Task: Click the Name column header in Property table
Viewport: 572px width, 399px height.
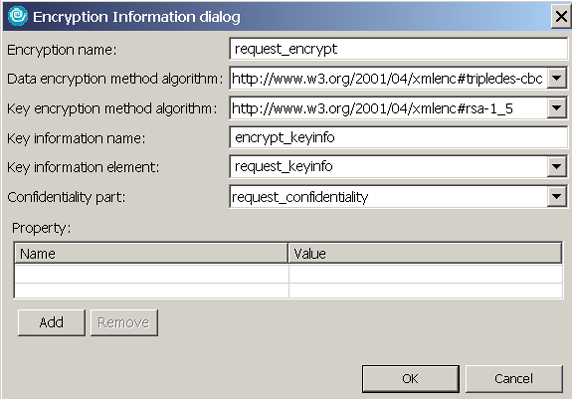Action: point(151,253)
